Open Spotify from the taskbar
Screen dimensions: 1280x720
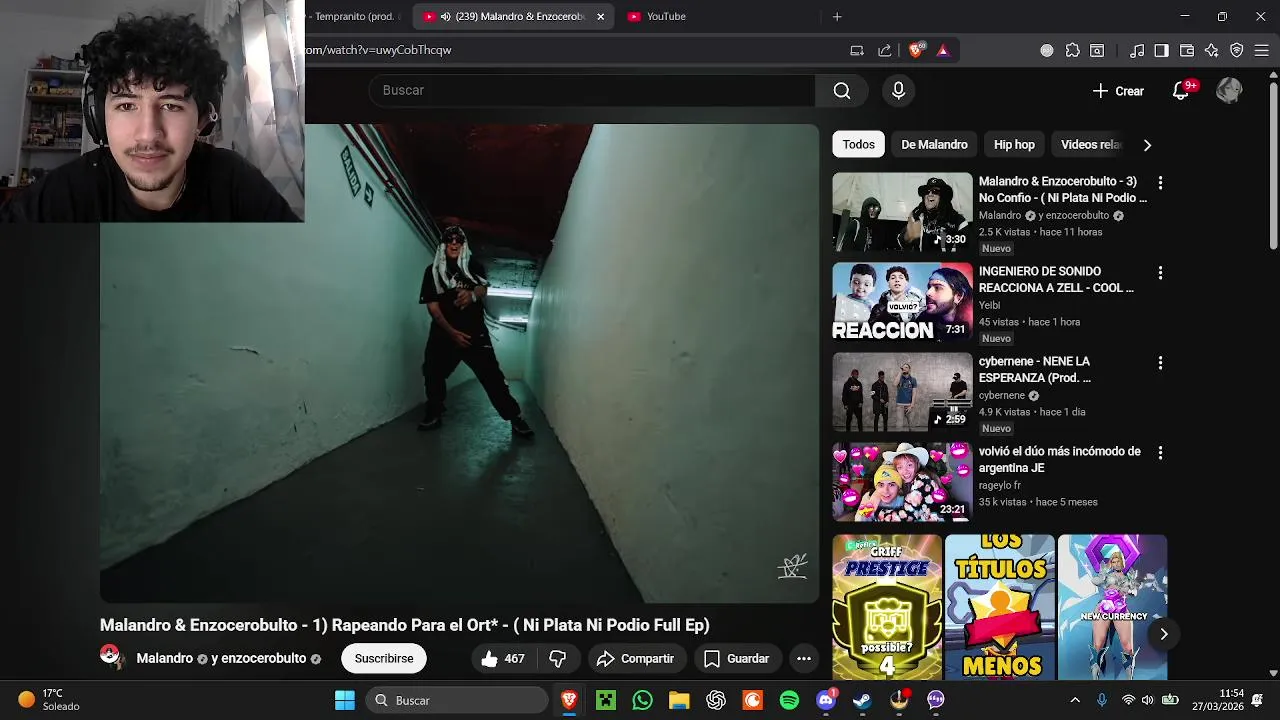[789, 700]
